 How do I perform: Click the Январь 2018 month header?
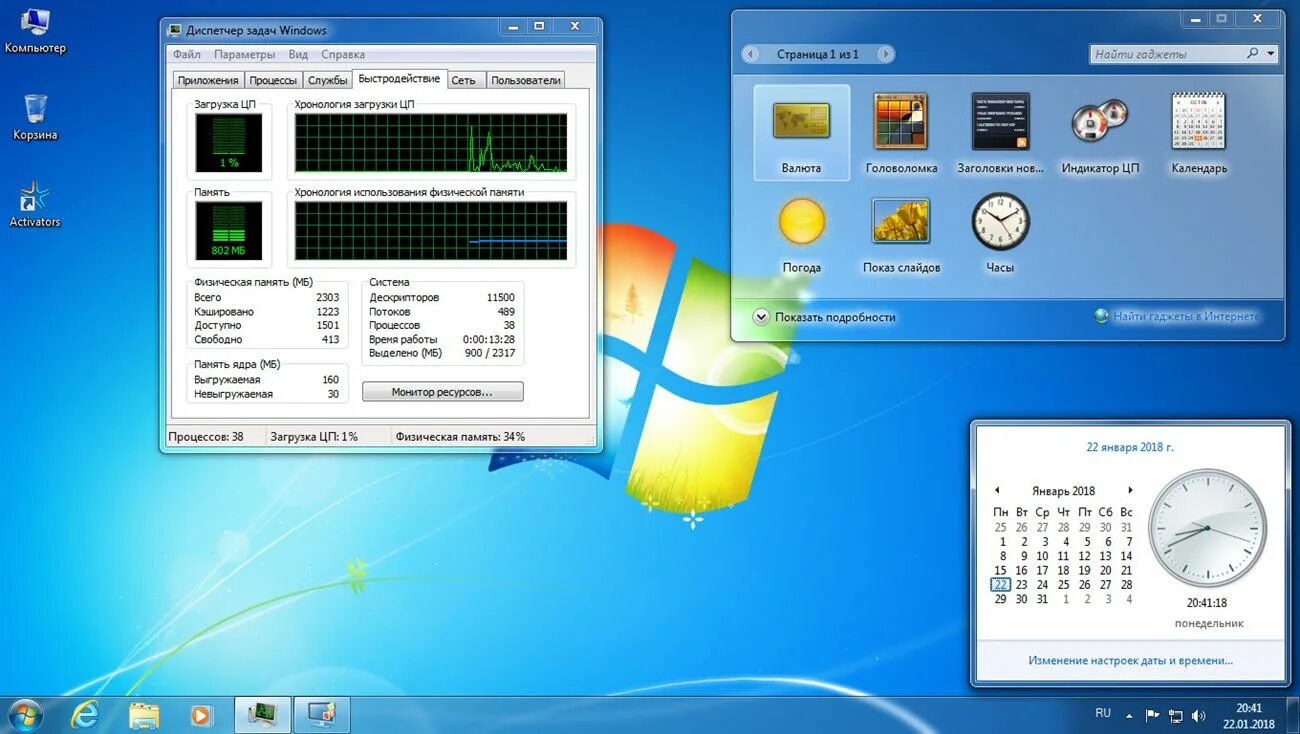pos(1063,491)
